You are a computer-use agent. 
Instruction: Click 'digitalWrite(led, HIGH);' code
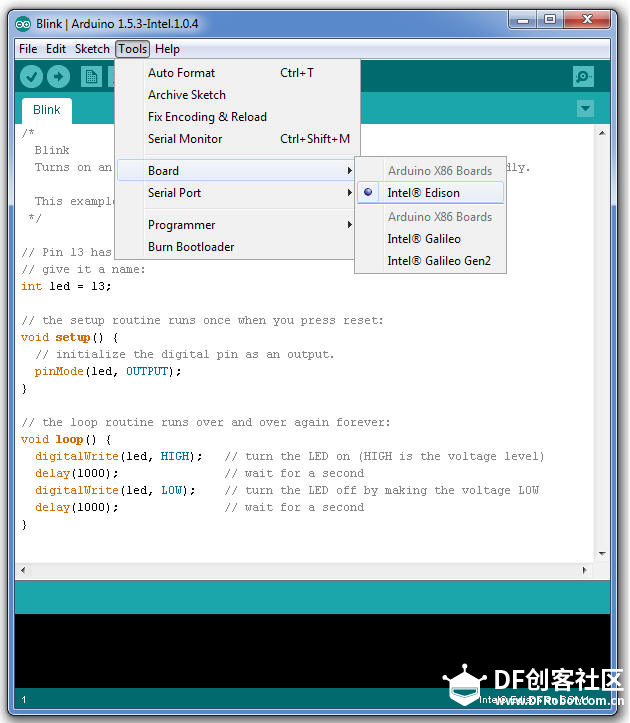[119, 456]
